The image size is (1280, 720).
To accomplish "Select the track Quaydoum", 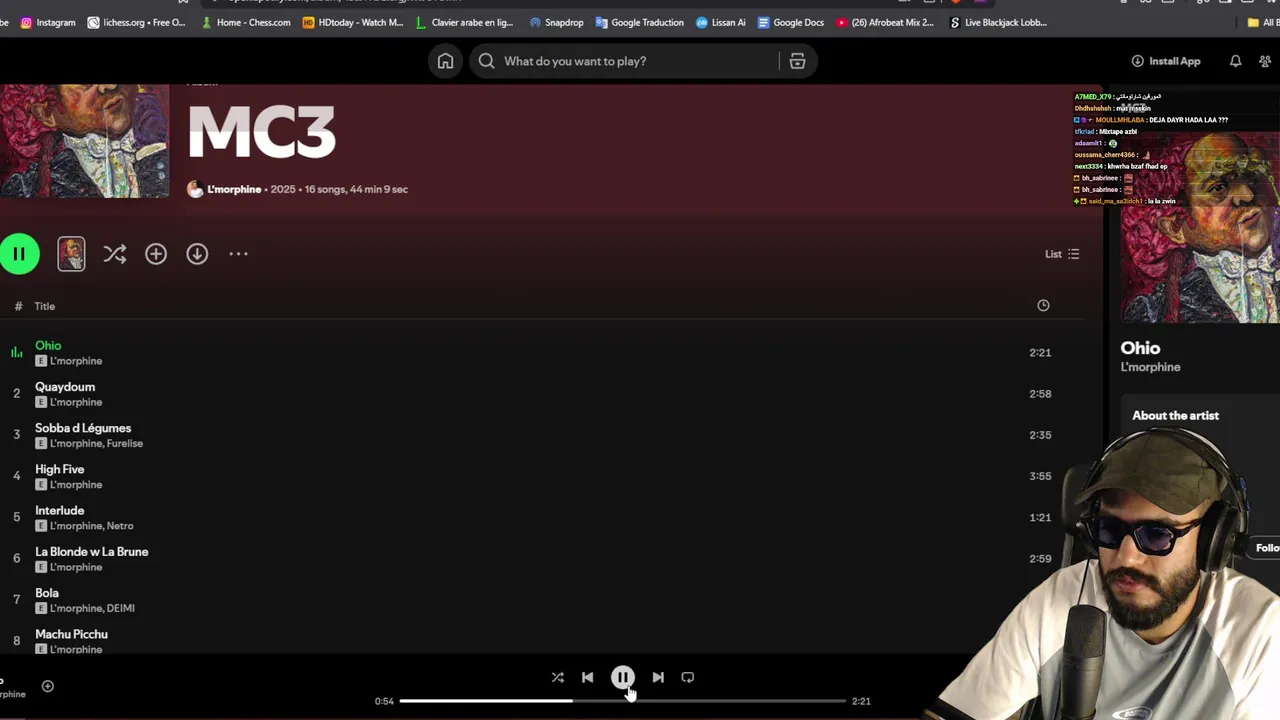I will 65,387.
